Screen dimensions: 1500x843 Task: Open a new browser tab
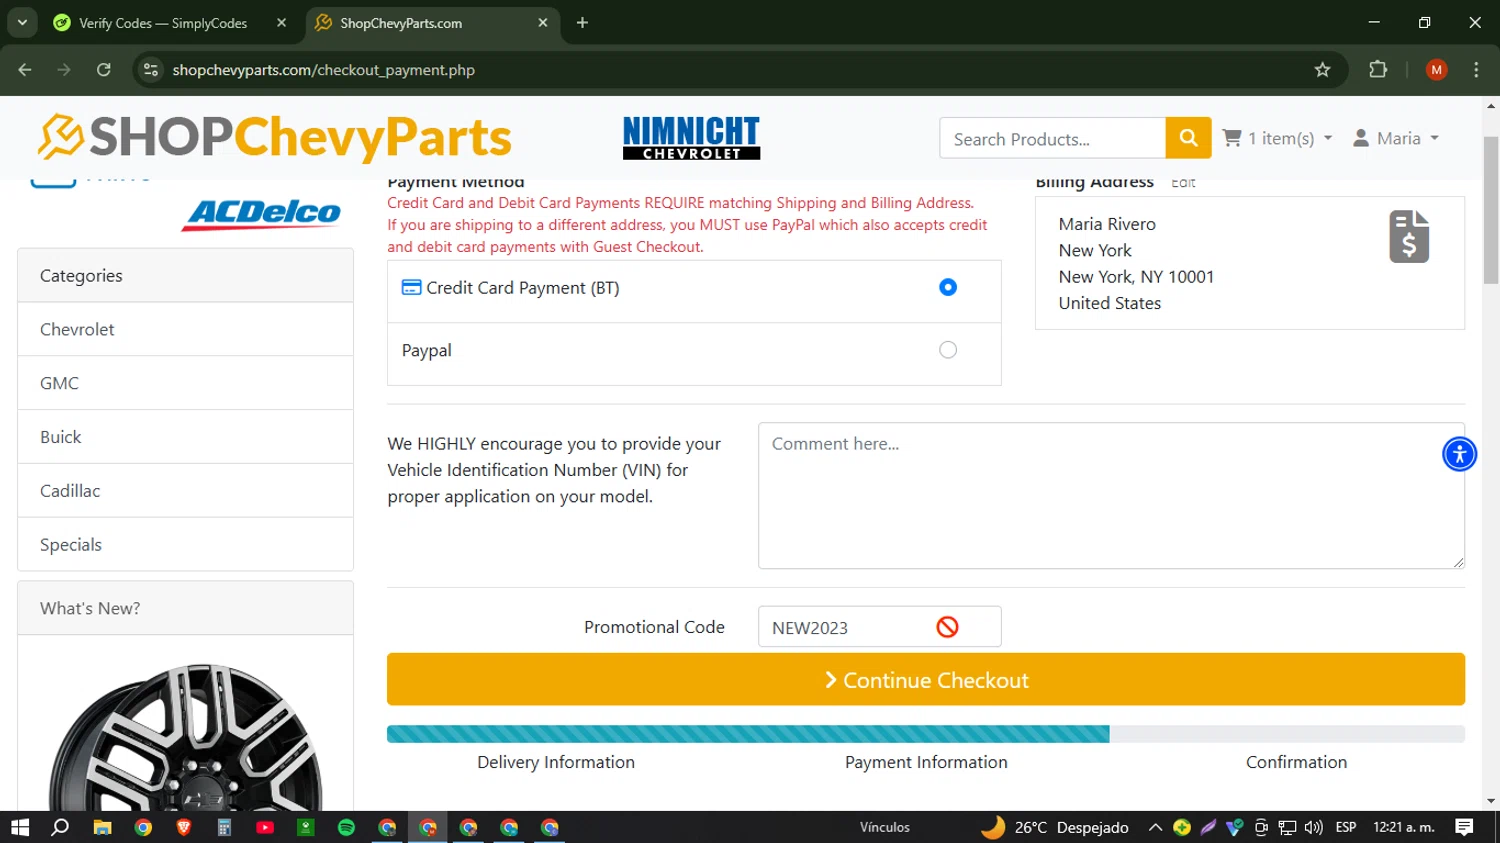pyautogui.click(x=582, y=23)
